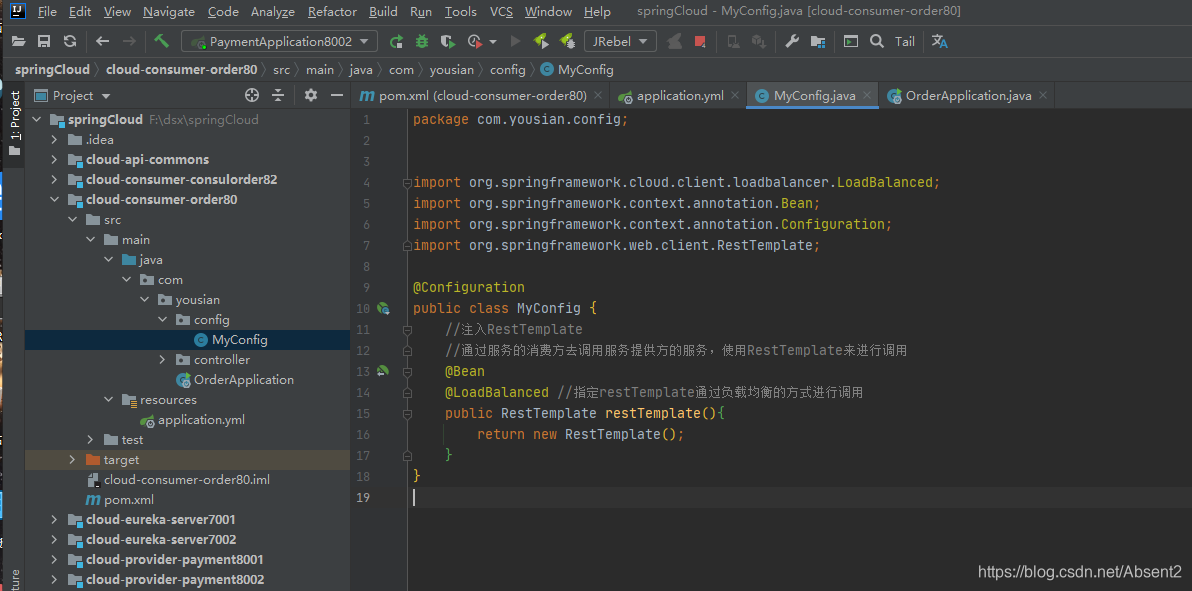Navigate forward with the right arrow icon
This screenshot has height=591, width=1192.
tap(129, 41)
